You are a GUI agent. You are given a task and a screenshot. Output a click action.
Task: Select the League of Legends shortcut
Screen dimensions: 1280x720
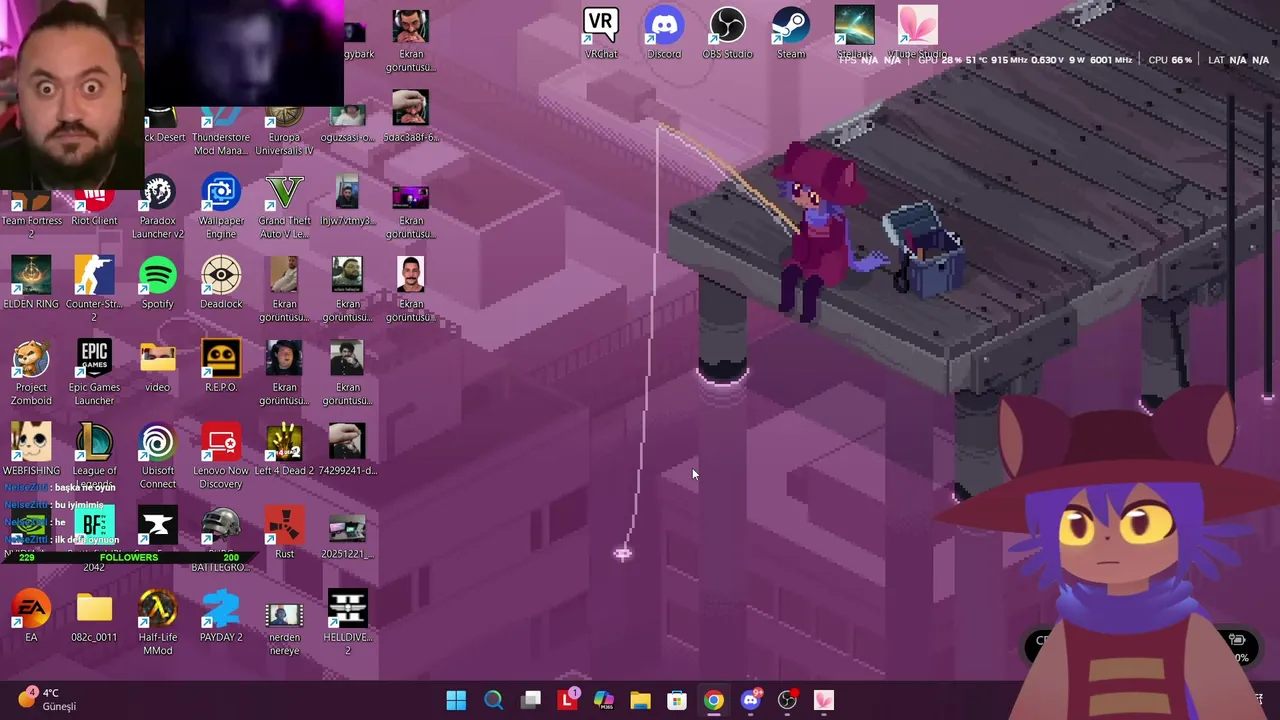coord(94,453)
